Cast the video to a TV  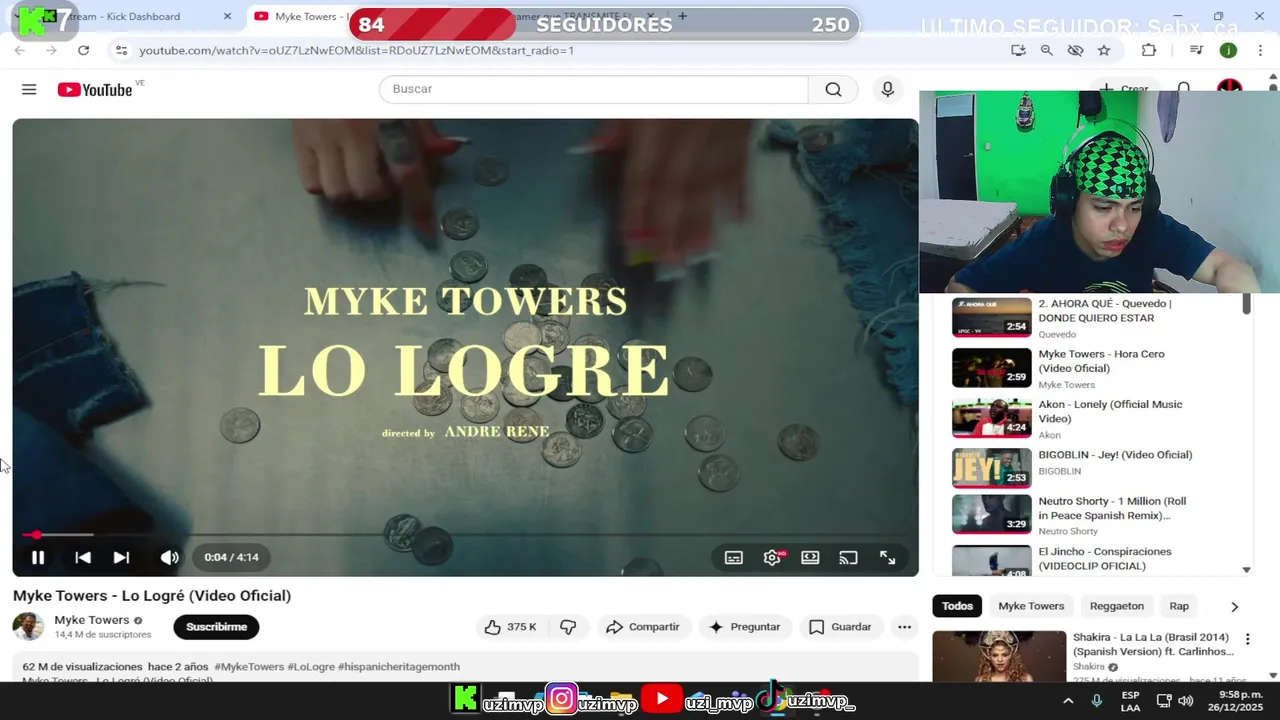coord(848,558)
